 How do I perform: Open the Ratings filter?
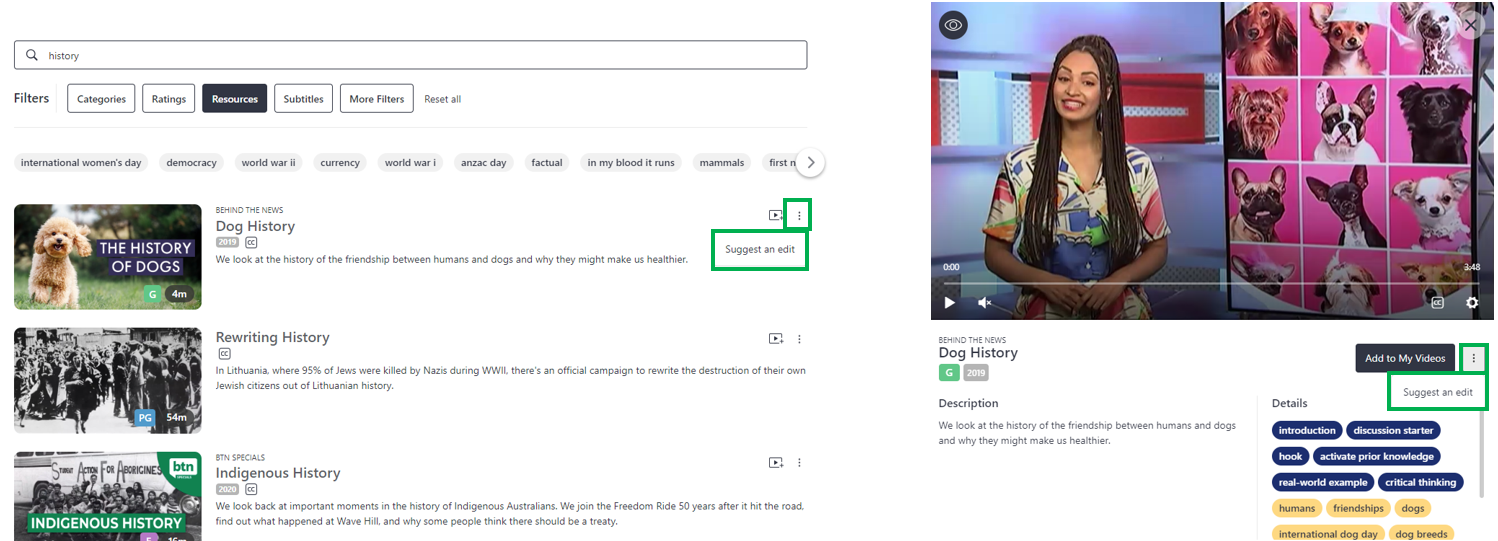169,99
